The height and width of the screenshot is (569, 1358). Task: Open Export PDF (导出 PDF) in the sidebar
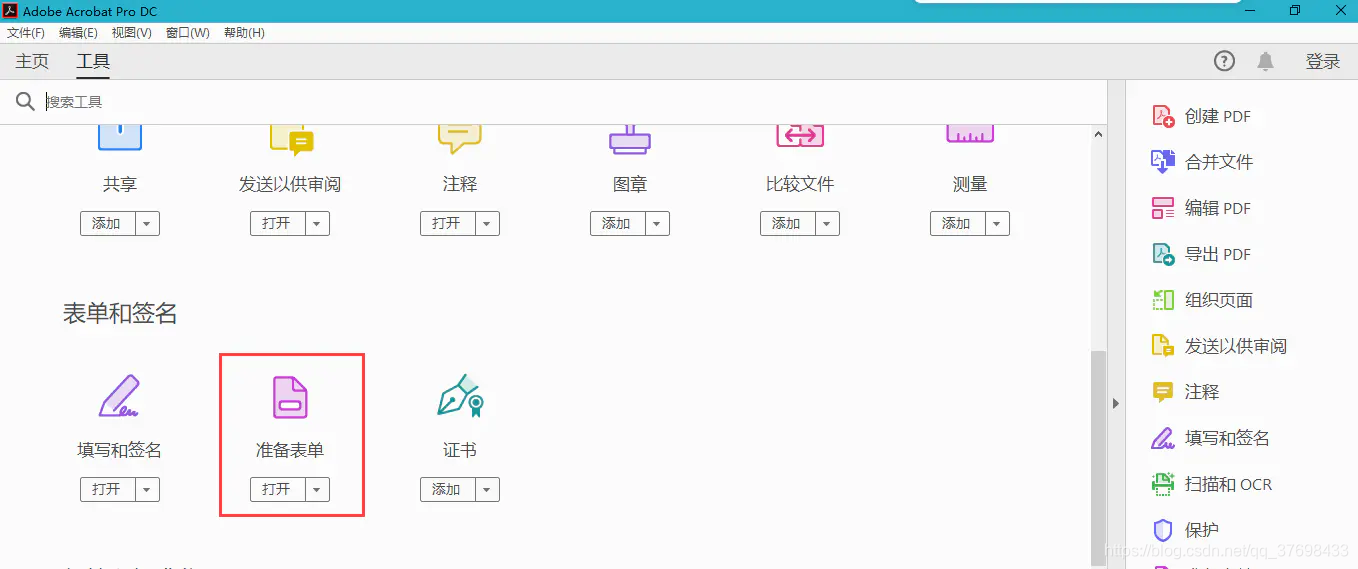click(1203, 254)
